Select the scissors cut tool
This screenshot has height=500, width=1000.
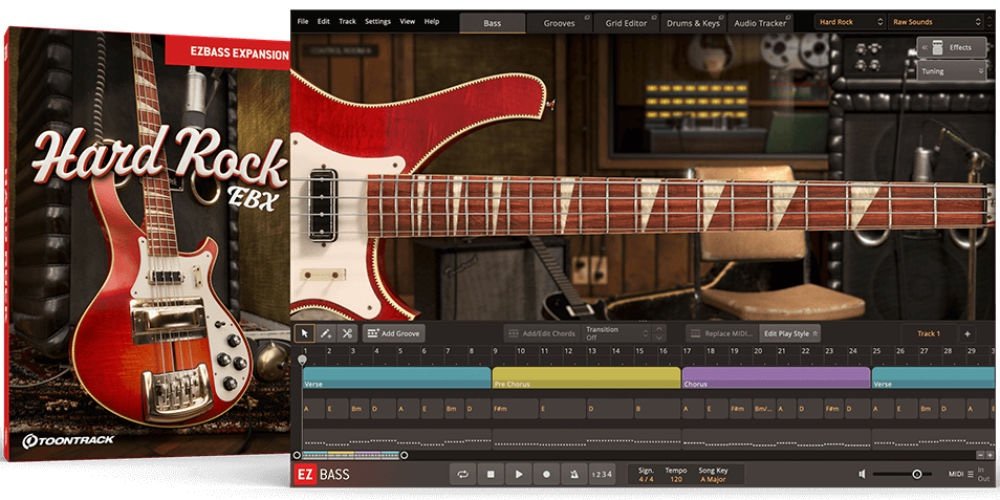click(x=347, y=333)
